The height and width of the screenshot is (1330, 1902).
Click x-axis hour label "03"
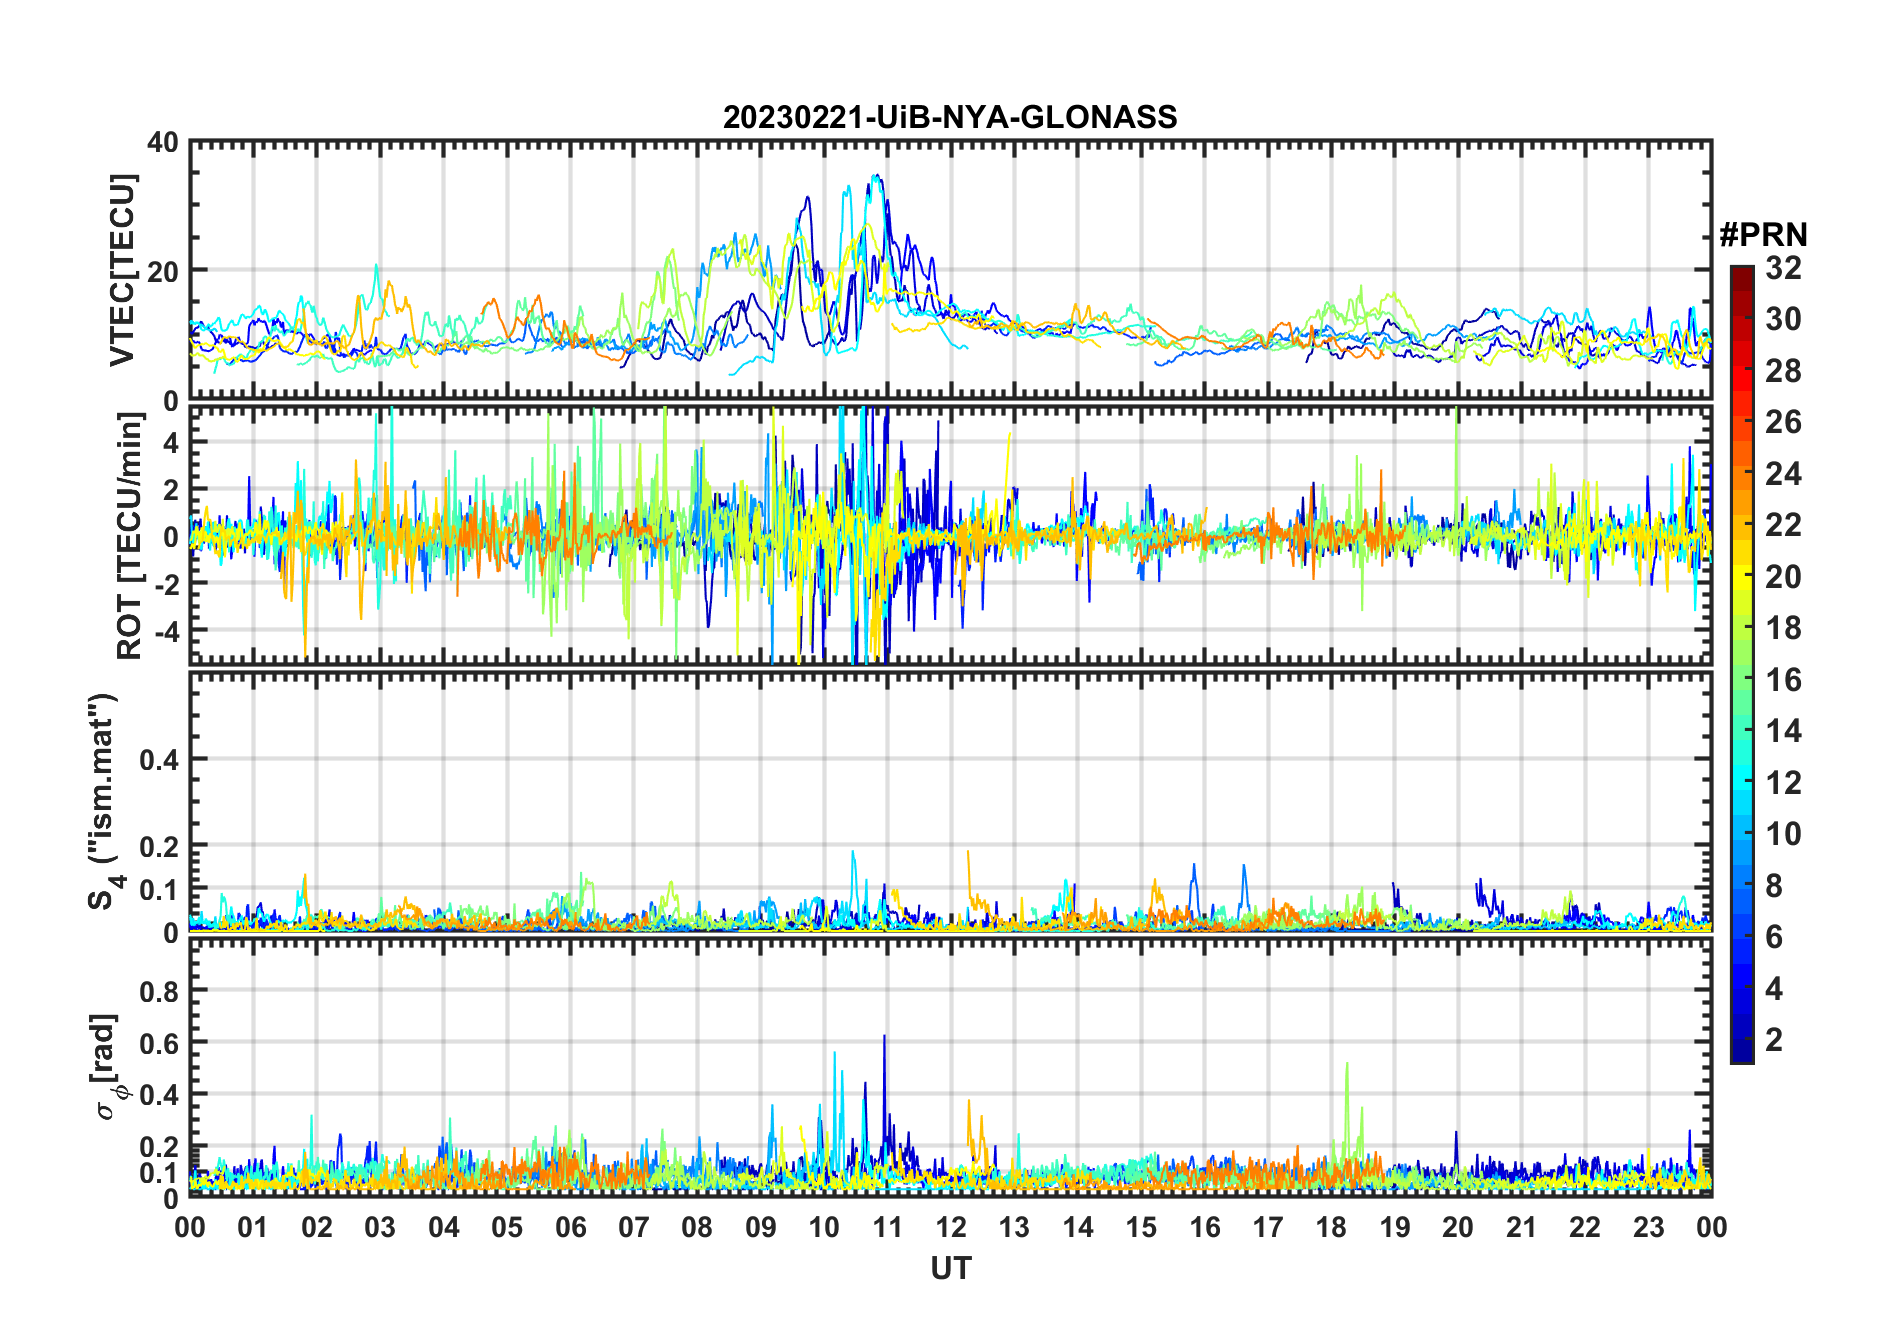pos(380,1227)
